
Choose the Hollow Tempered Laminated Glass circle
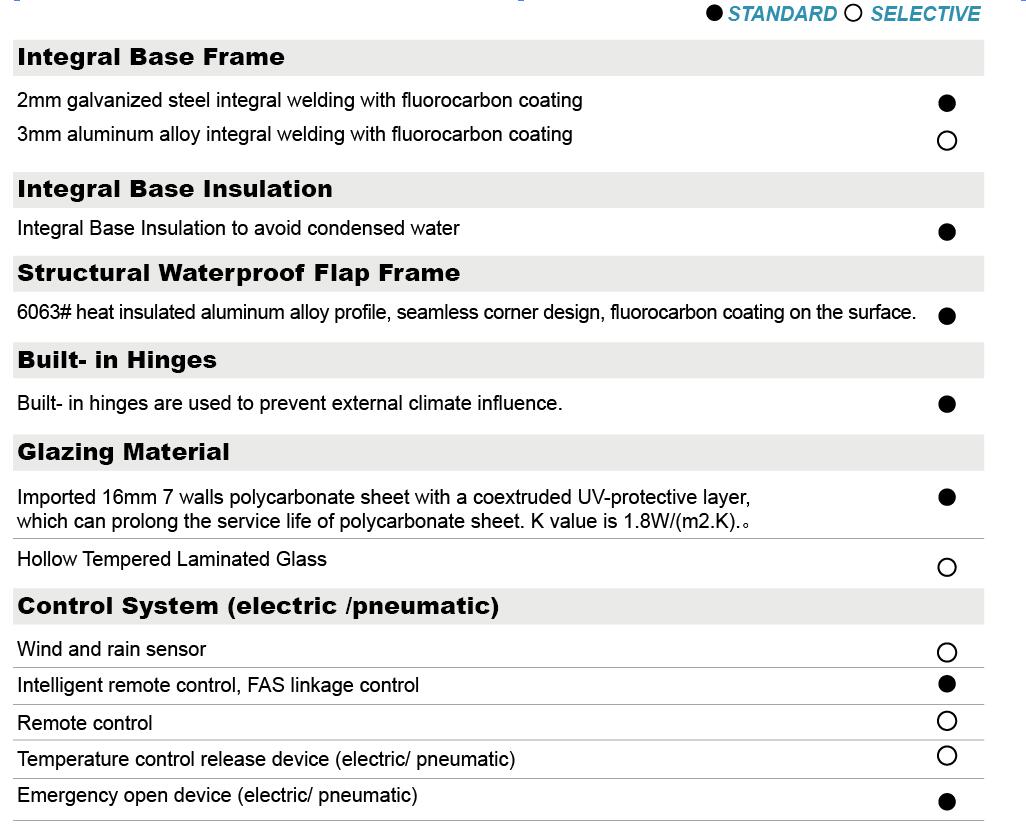tap(947, 568)
